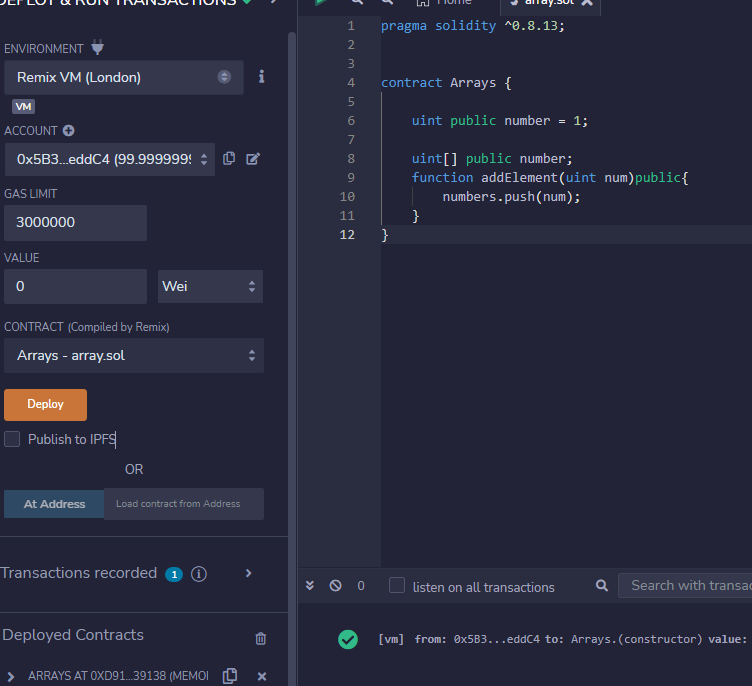Clear the terminal with the ban icon

pos(336,585)
